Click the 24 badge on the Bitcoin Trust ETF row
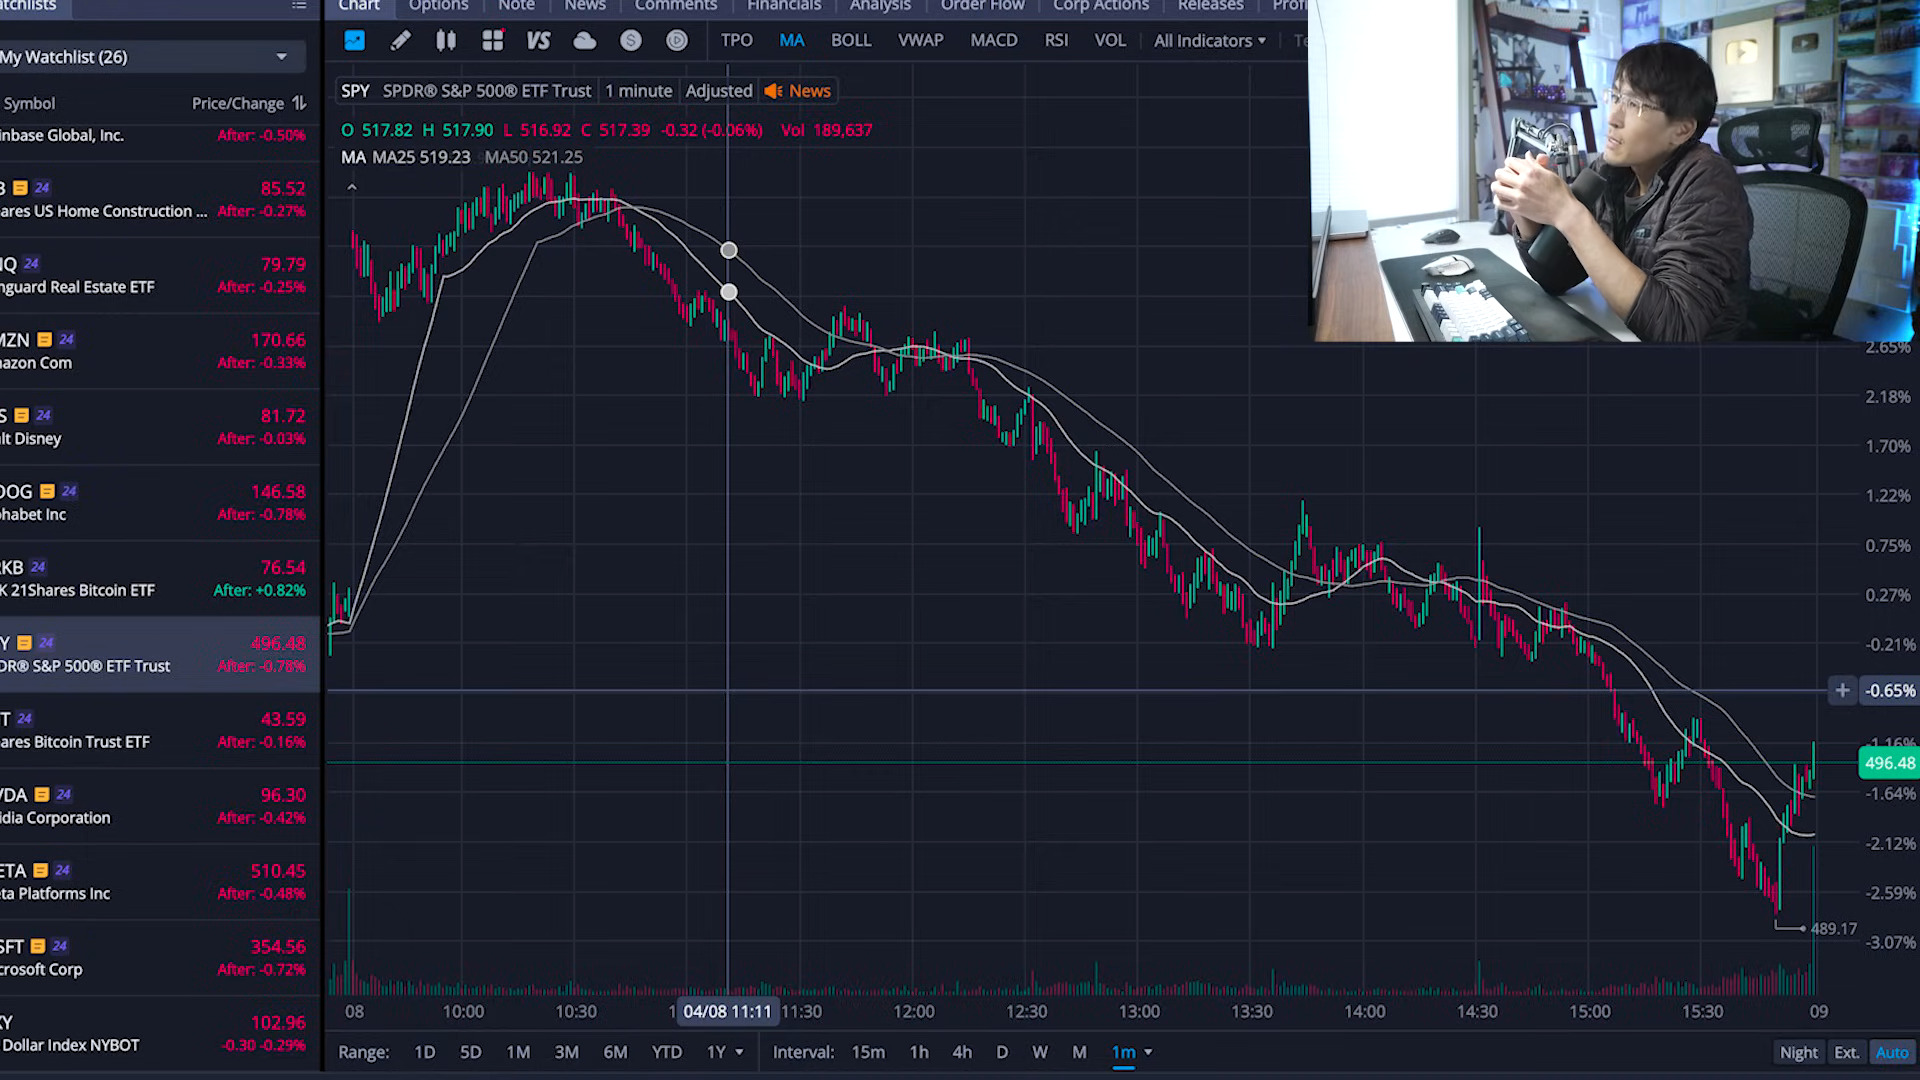This screenshot has height=1080, width=1920. click(x=25, y=719)
